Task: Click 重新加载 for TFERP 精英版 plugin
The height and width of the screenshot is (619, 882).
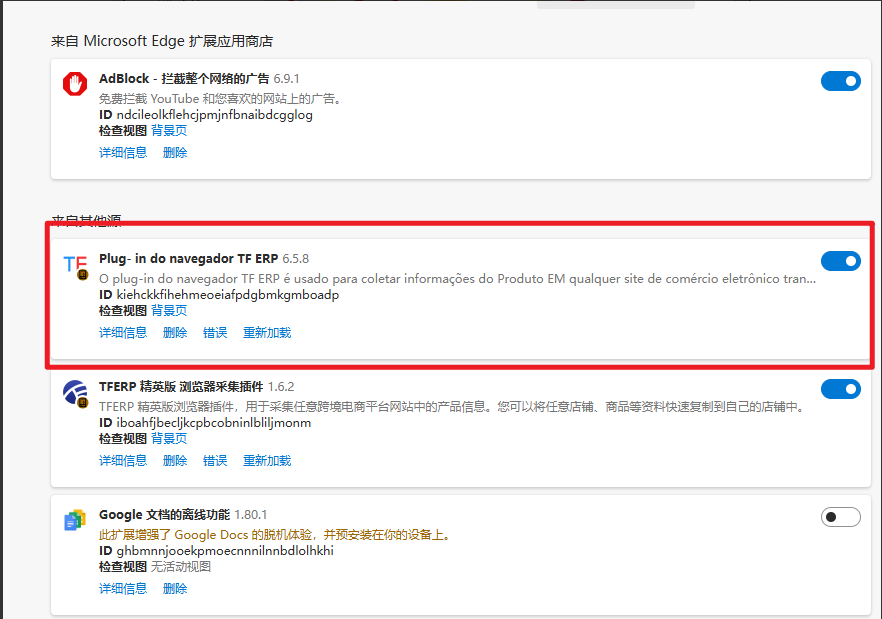Action: point(267,460)
